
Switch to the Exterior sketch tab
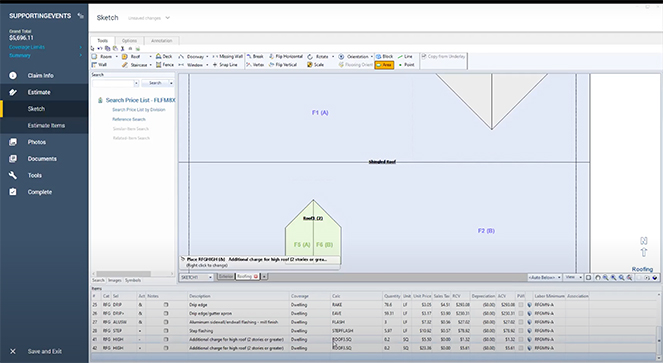pyautogui.click(x=226, y=276)
